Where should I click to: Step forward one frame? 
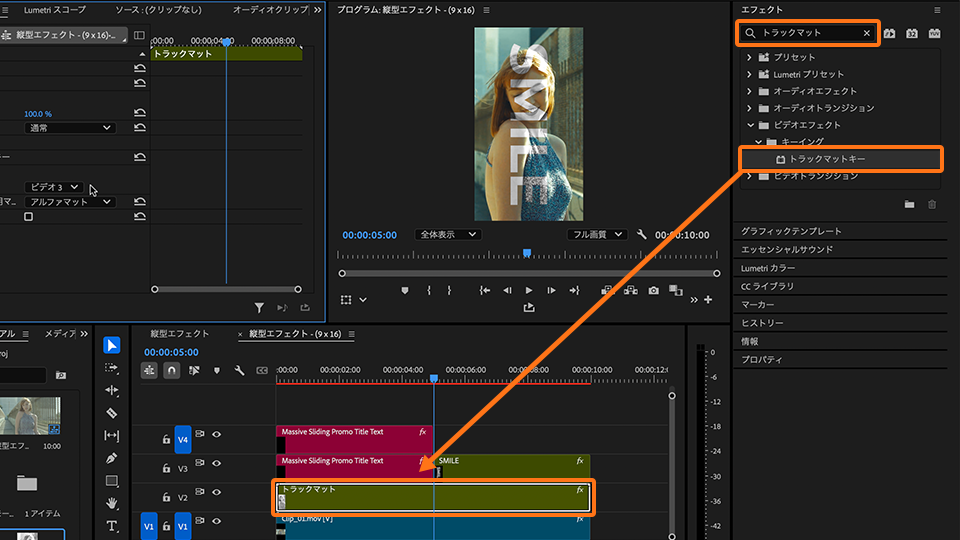pos(551,291)
